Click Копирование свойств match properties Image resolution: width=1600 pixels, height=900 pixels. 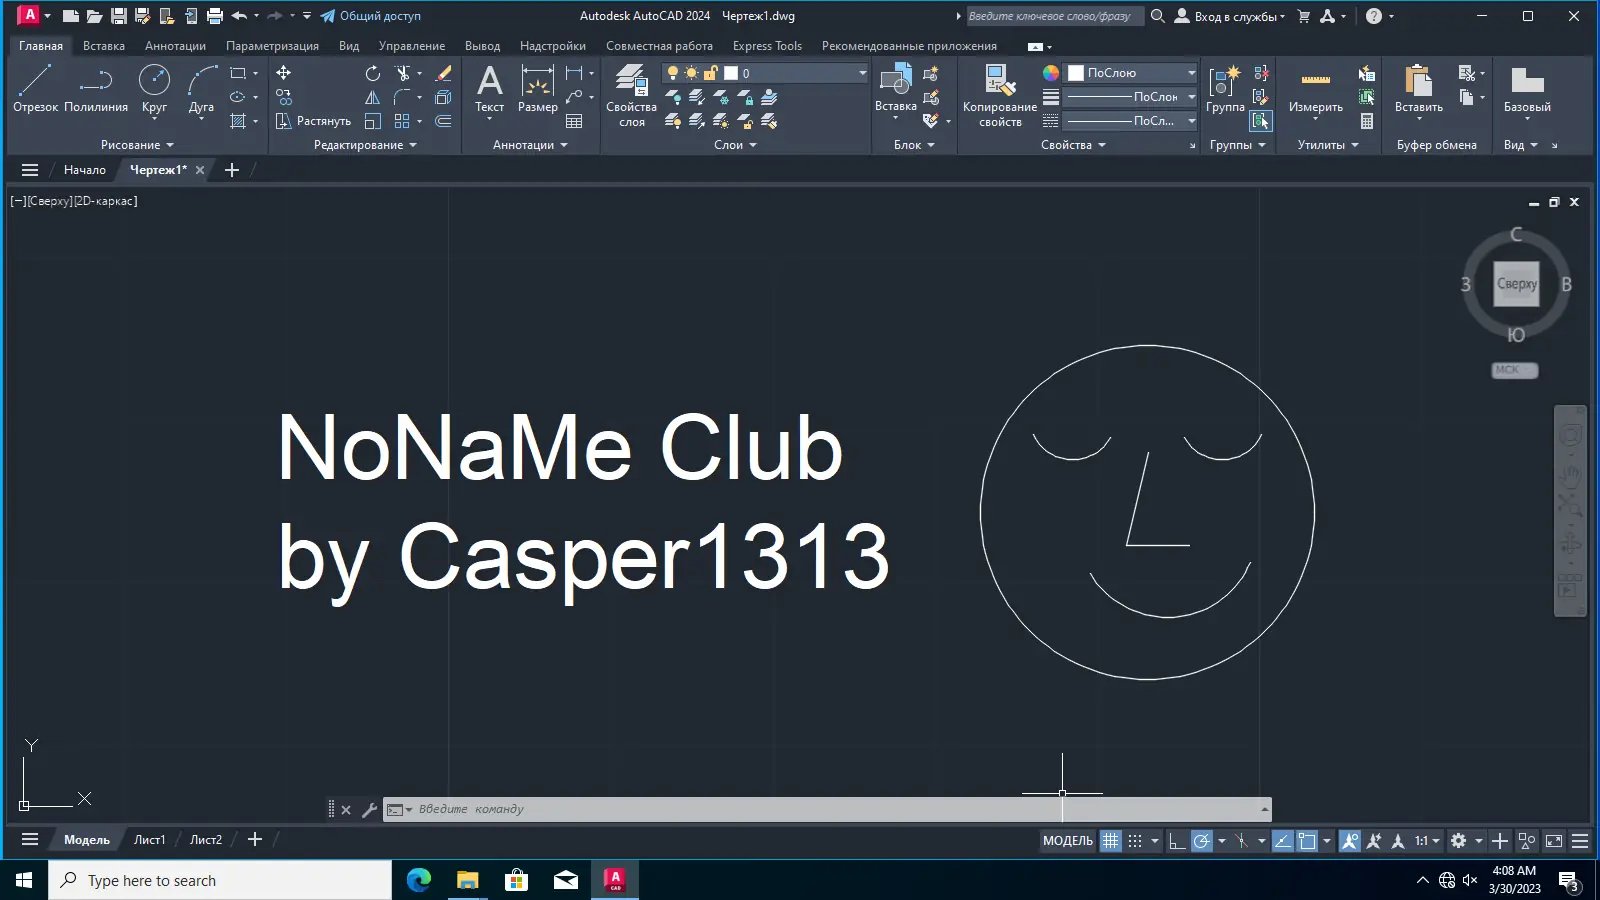coord(1000,96)
